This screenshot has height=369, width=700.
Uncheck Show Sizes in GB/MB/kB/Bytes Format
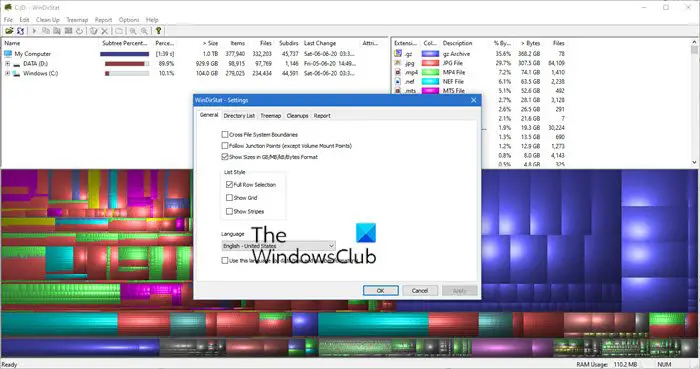click(225, 157)
